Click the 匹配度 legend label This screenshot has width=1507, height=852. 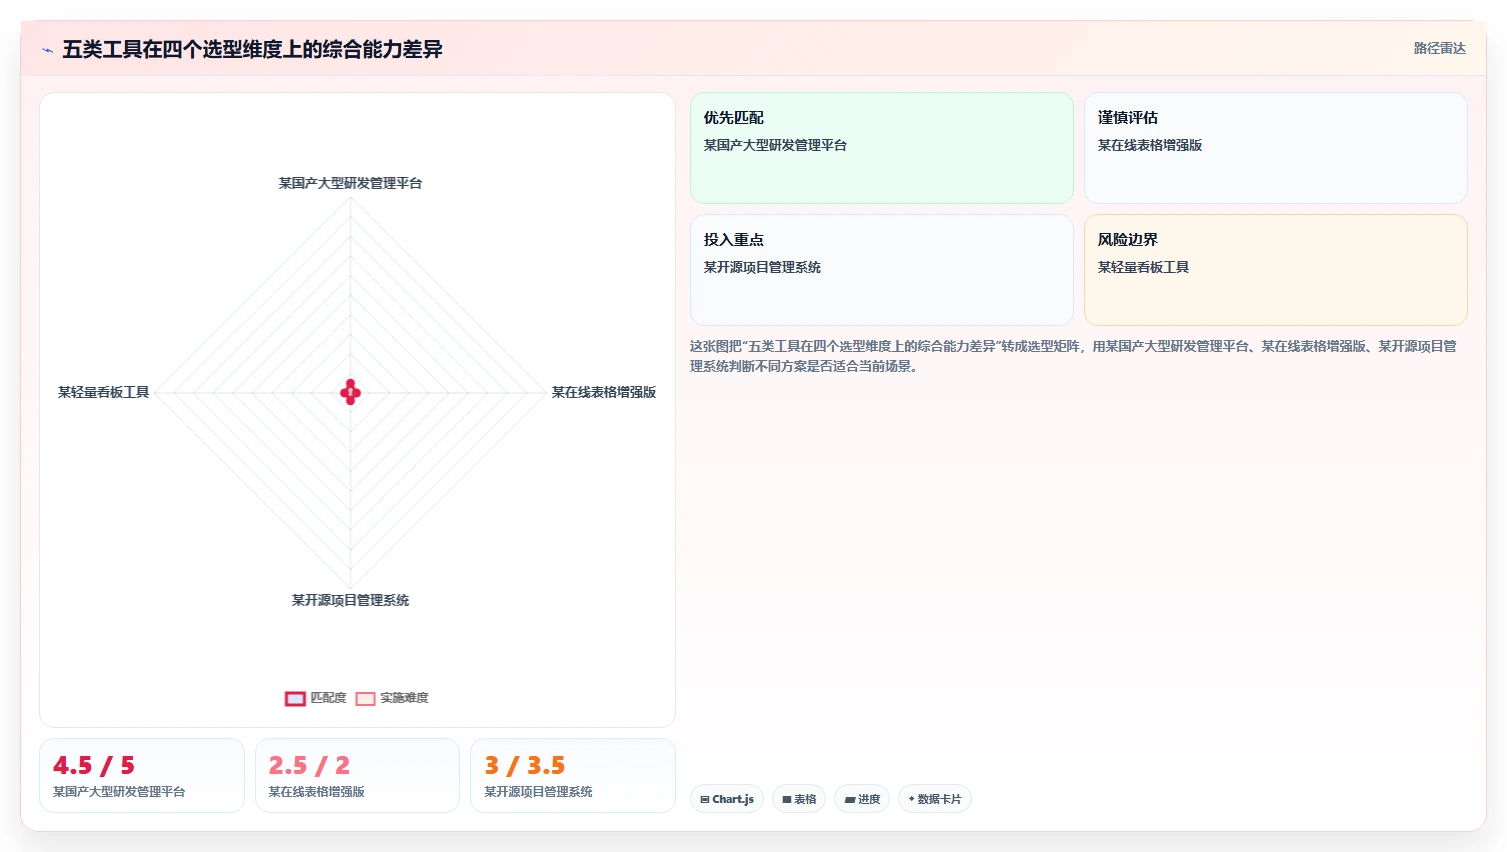(x=328, y=698)
